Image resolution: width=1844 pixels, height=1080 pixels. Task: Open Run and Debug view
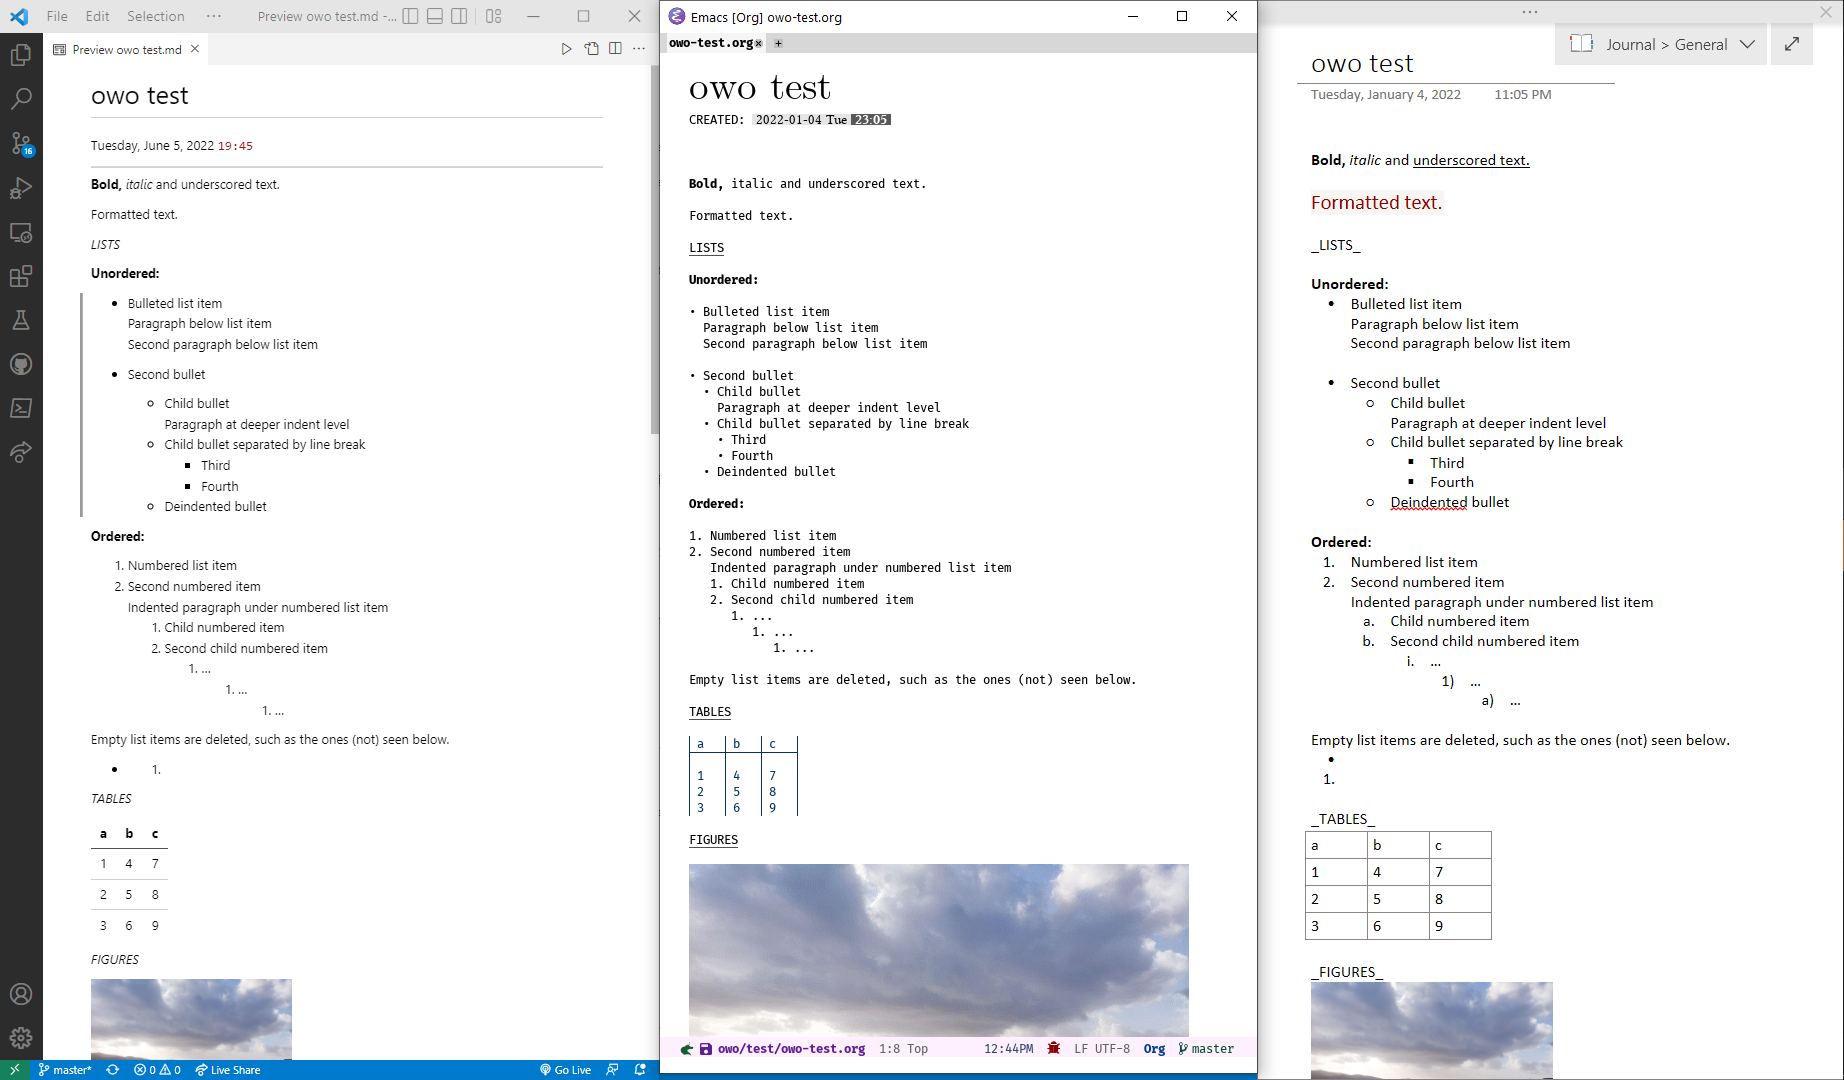pos(21,188)
